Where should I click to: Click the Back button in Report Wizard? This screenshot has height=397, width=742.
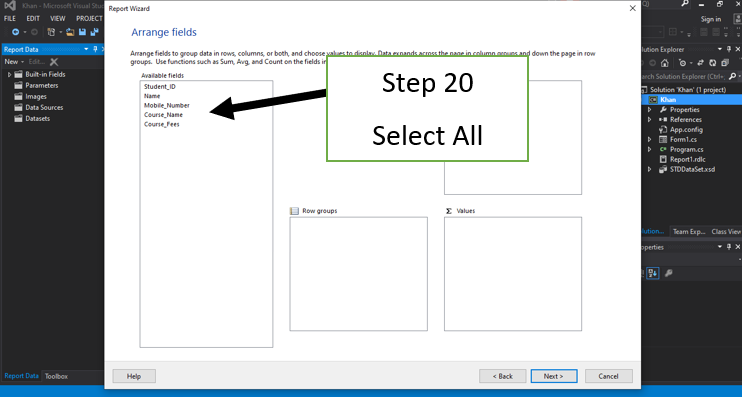point(503,376)
